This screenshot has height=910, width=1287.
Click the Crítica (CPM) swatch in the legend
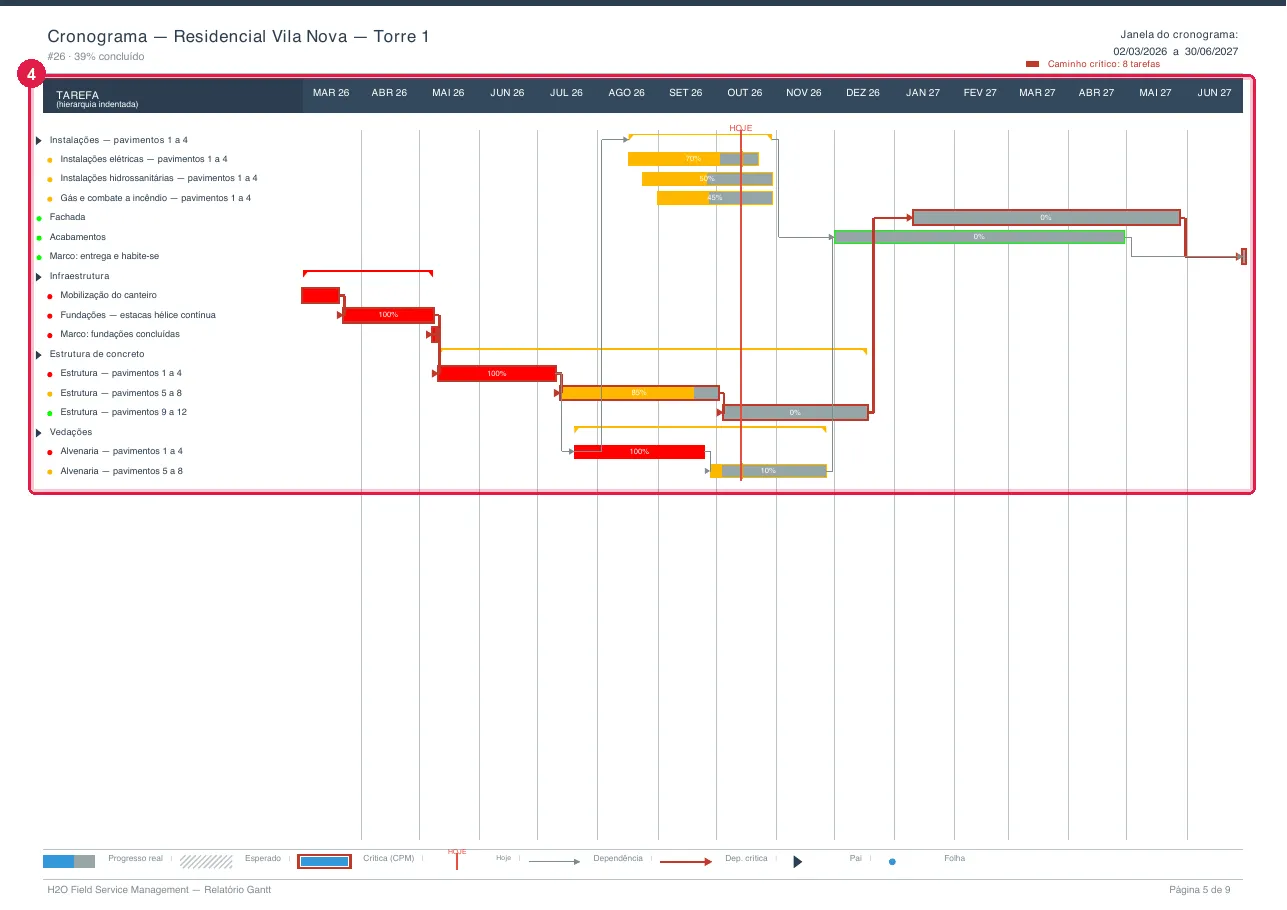[325, 861]
